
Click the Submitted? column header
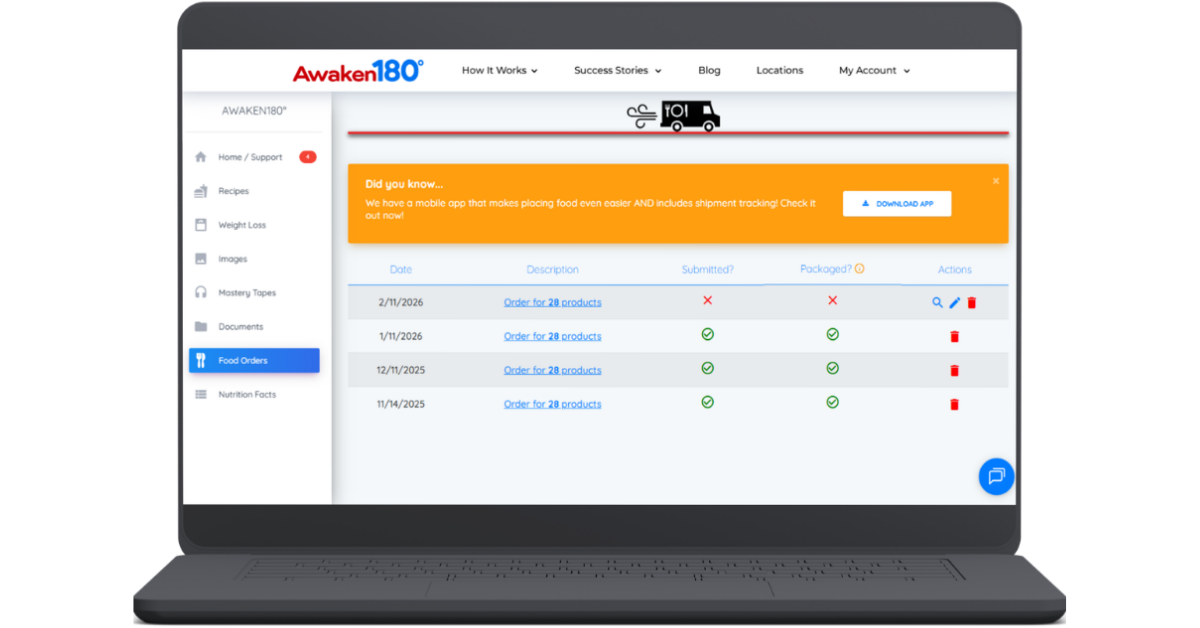tap(708, 270)
